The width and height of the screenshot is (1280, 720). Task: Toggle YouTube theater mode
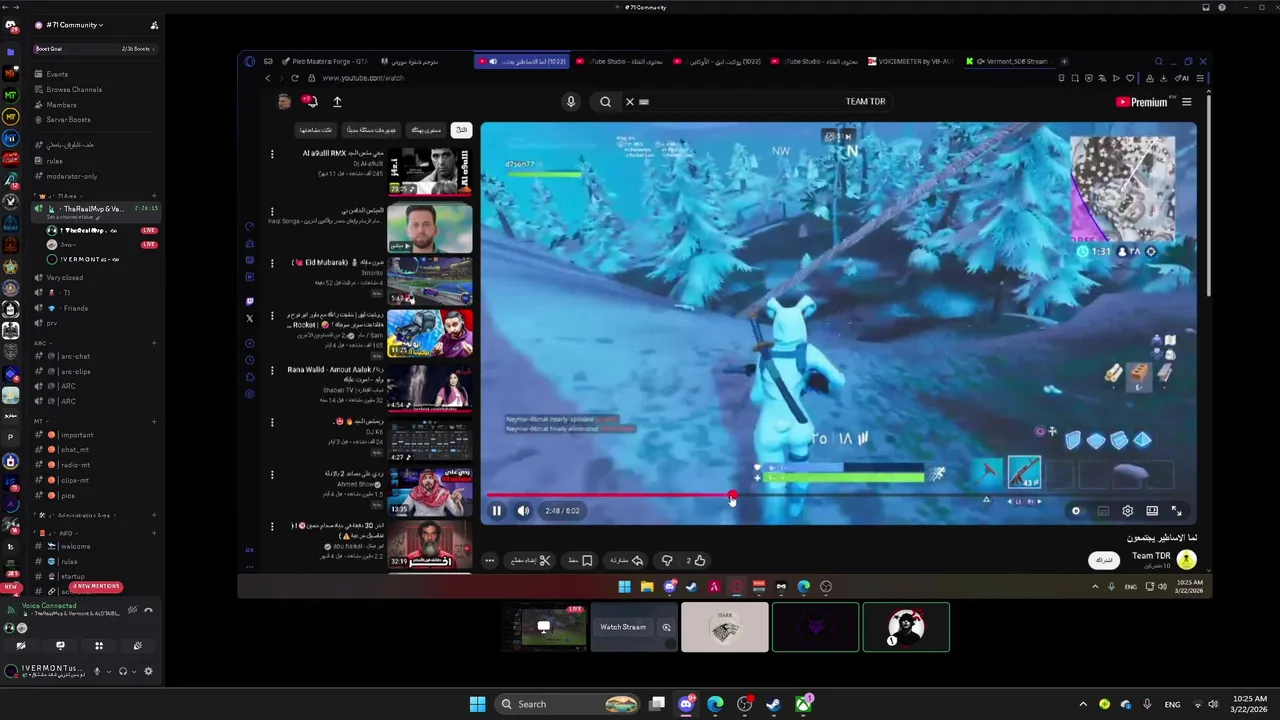pos(1152,511)
